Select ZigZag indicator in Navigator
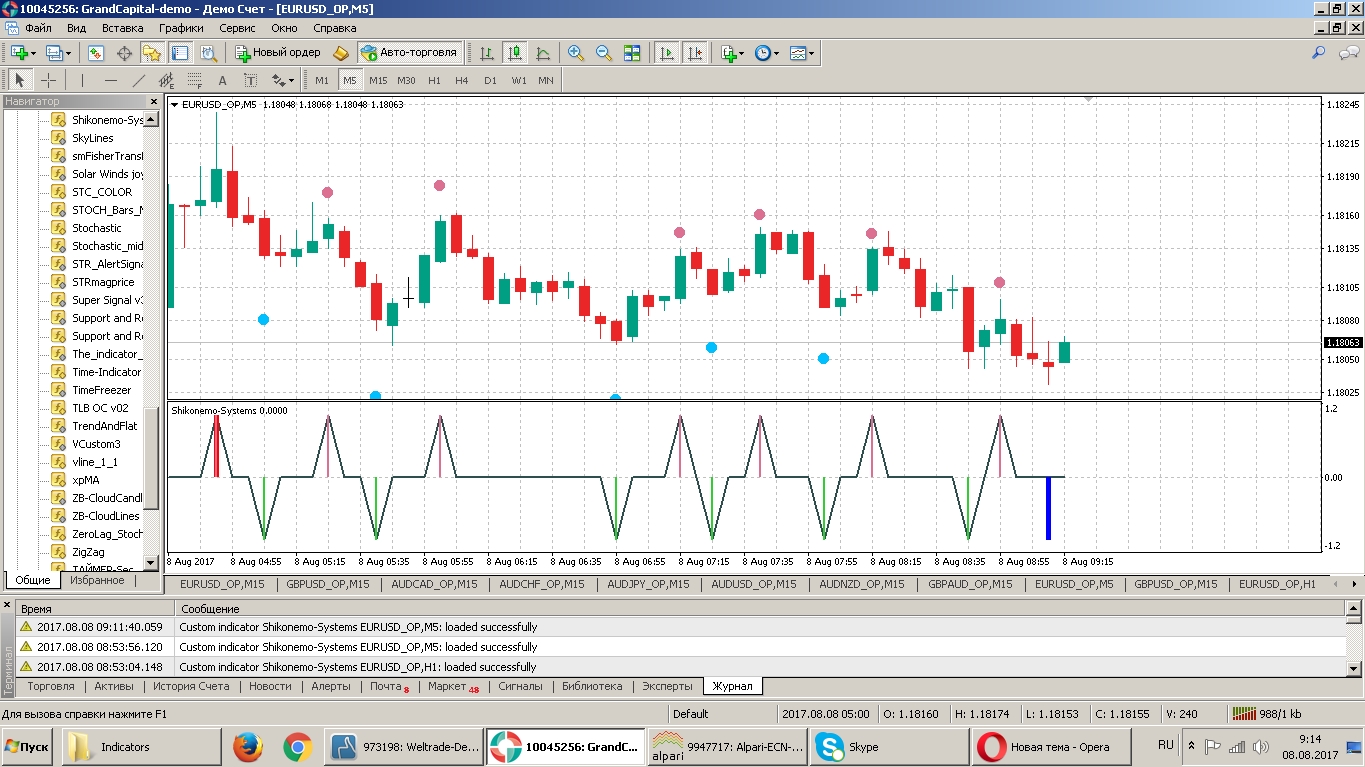 click(x=88, y=552)
